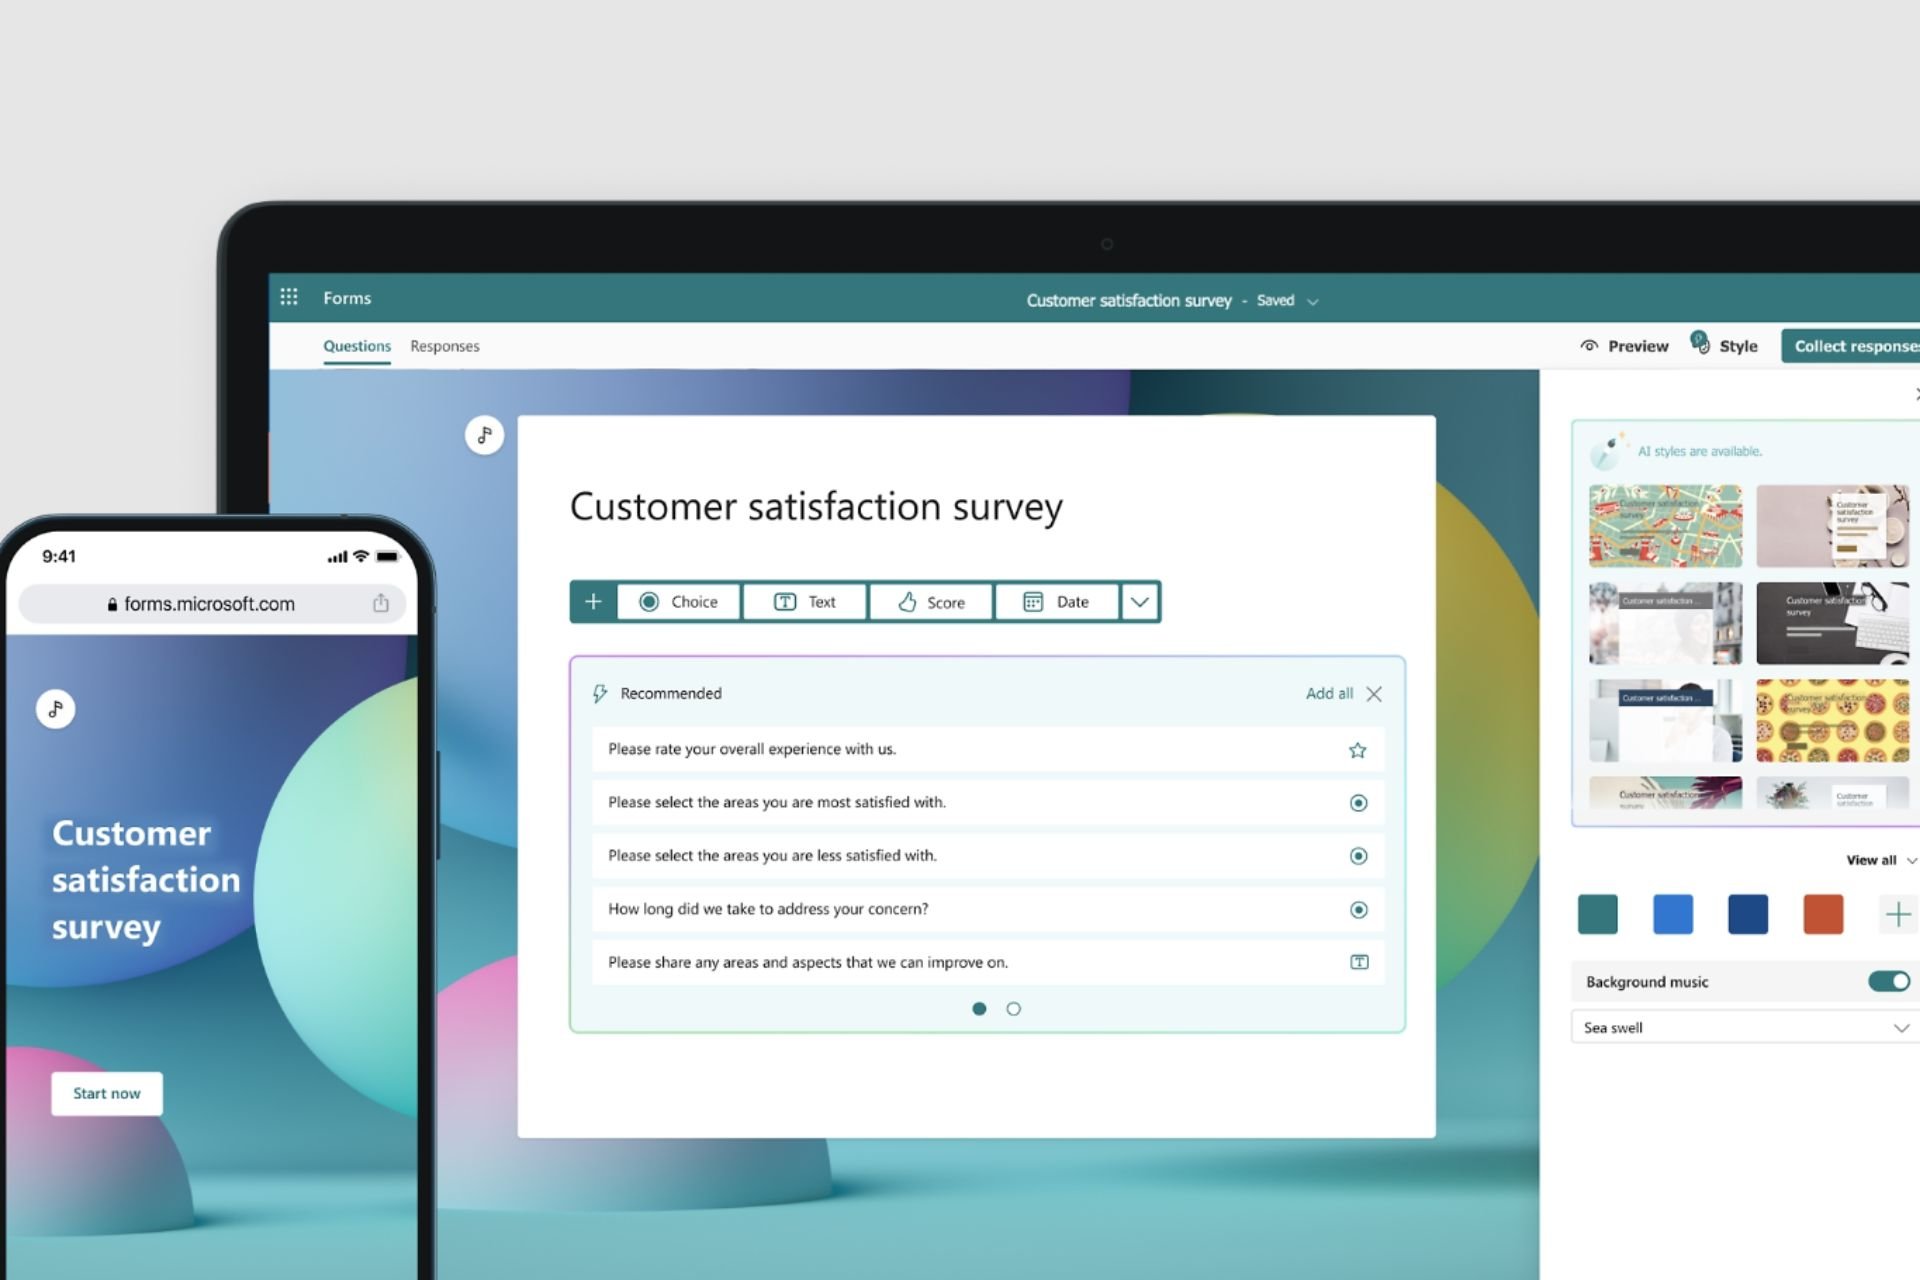Click Collect responses button
This screenshot has width=1920, height=1280.
click(x=1851, y=346)
